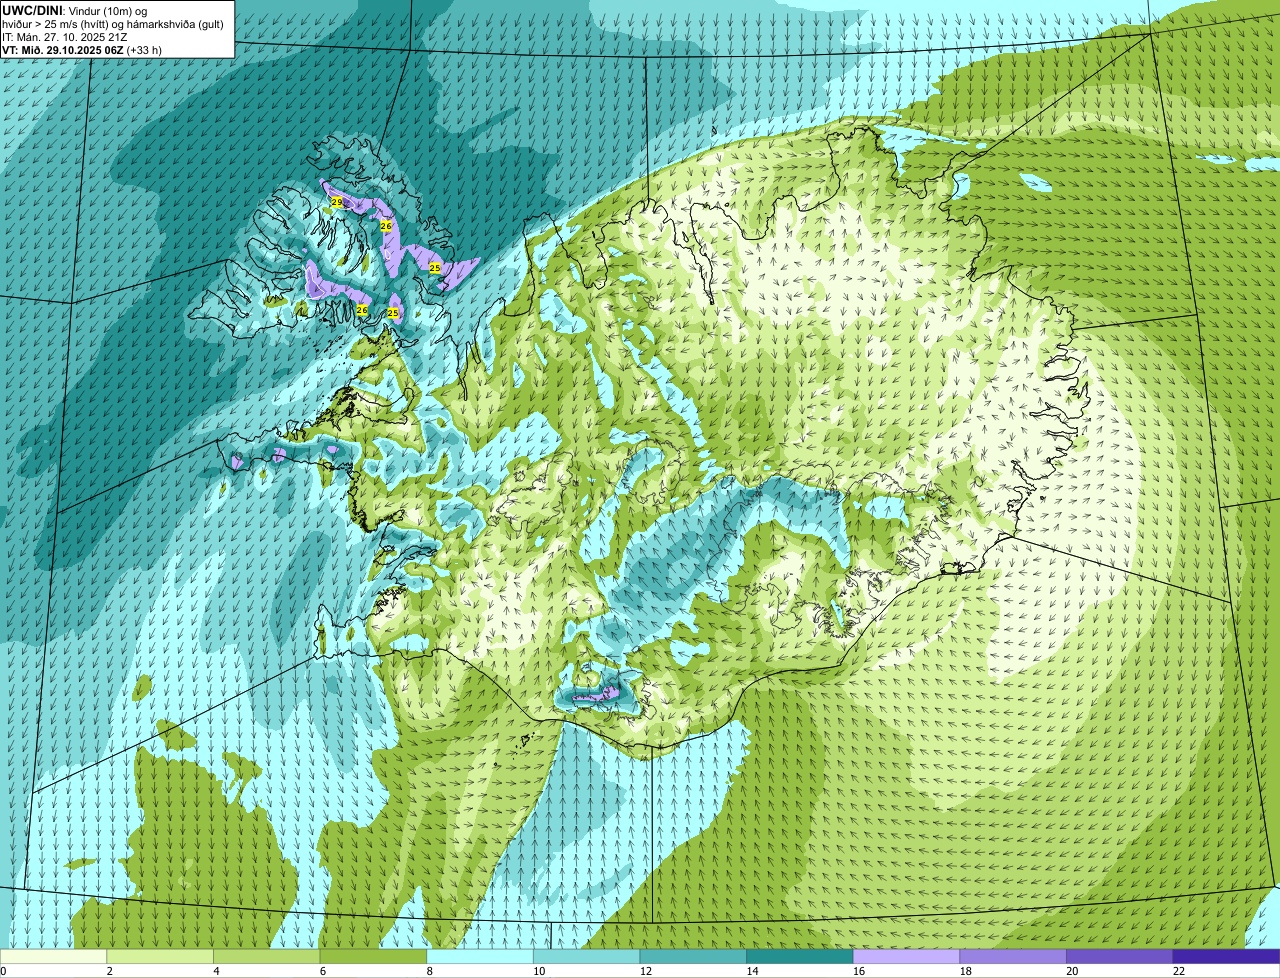Screen dimensions: 1280x978
Task: Click the scale number 8 on color bar
Action: click(x=429, y=971)
